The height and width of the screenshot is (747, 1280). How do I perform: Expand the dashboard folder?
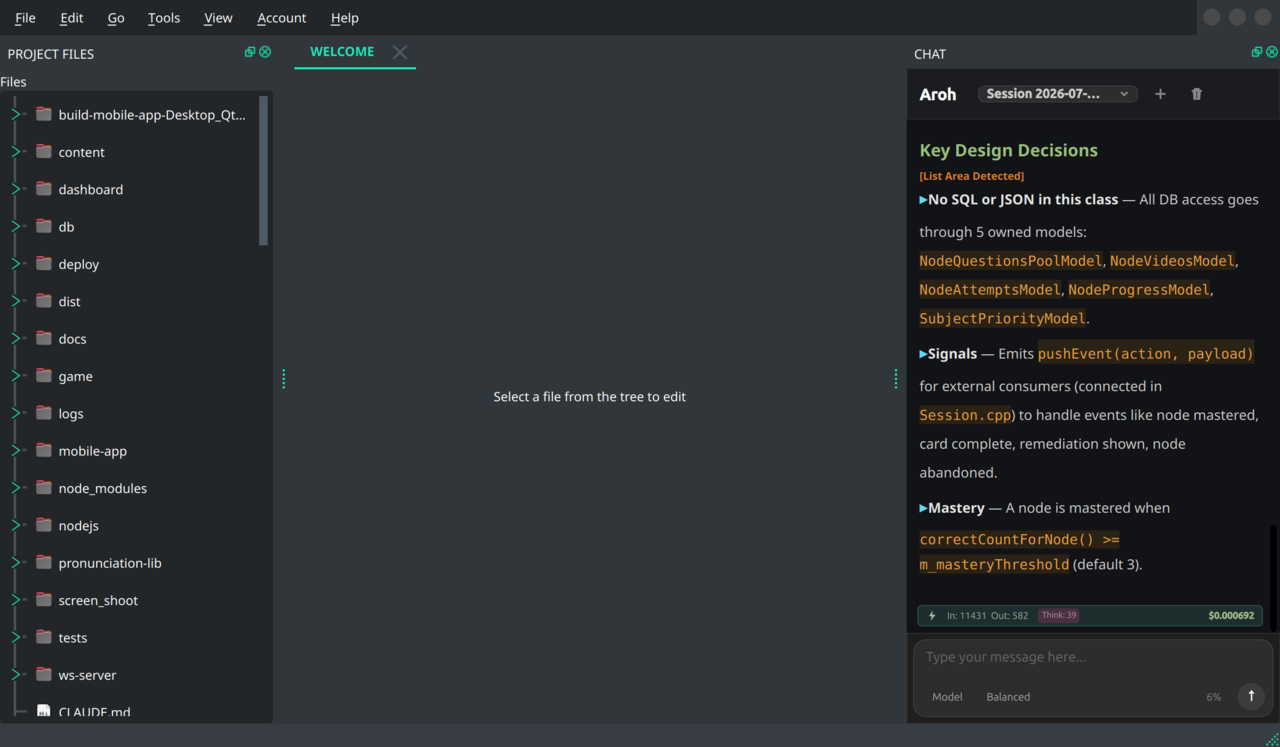coord(16,189)
